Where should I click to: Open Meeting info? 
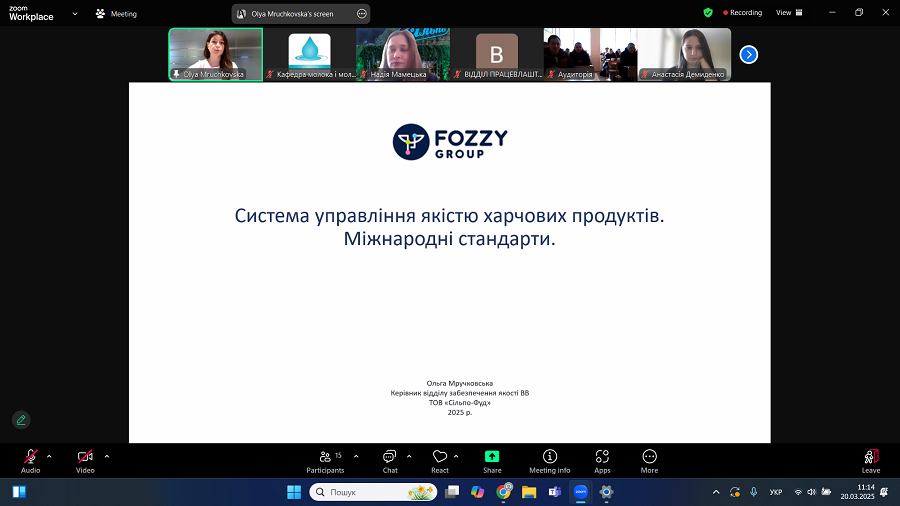[x=550, y=461]
